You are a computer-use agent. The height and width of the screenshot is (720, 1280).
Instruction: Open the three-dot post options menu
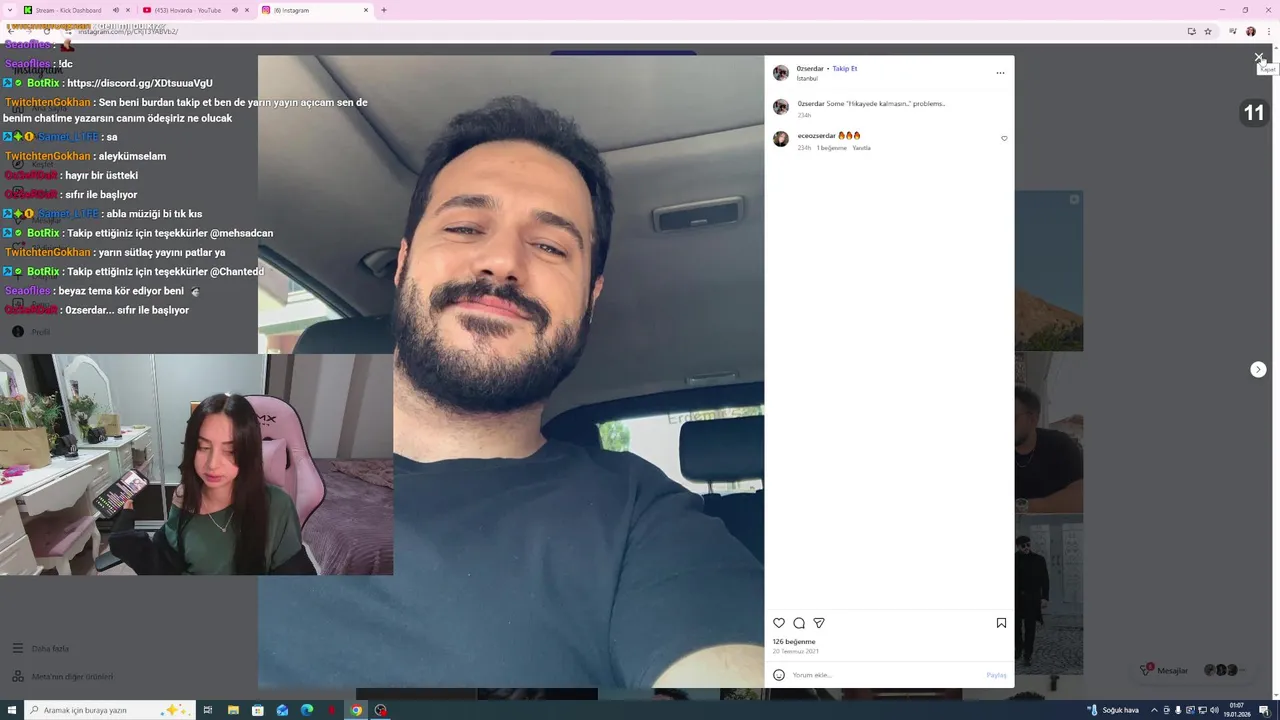point(1000,73)
